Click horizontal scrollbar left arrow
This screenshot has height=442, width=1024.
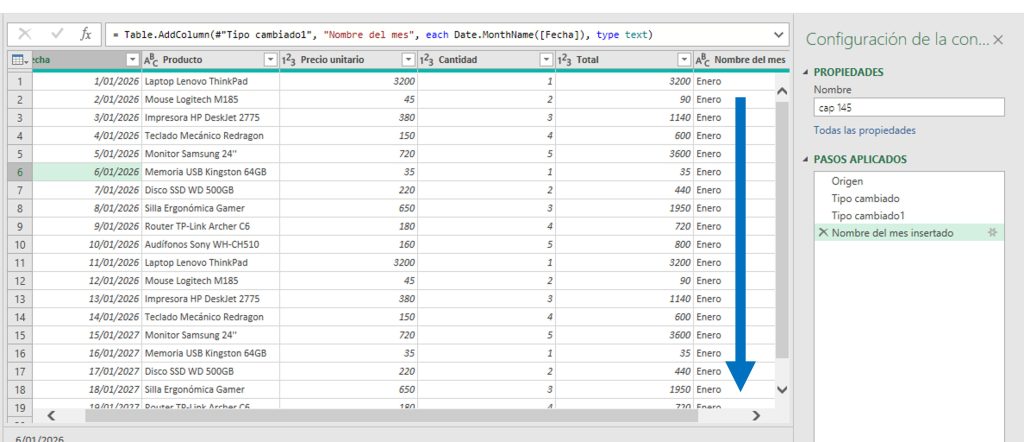pos(52,415)
